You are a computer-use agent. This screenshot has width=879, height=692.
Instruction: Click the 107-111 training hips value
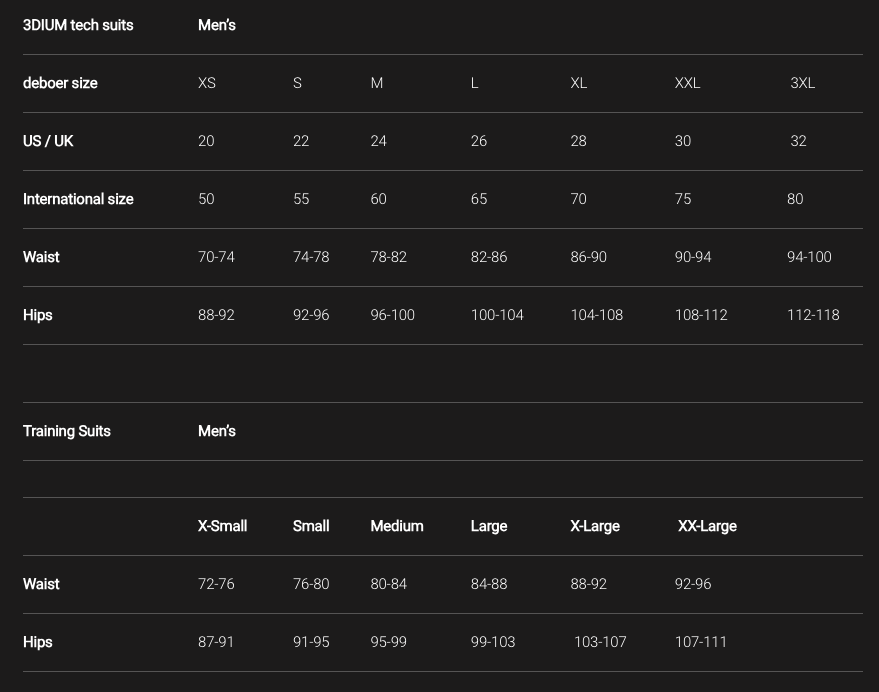701,642
